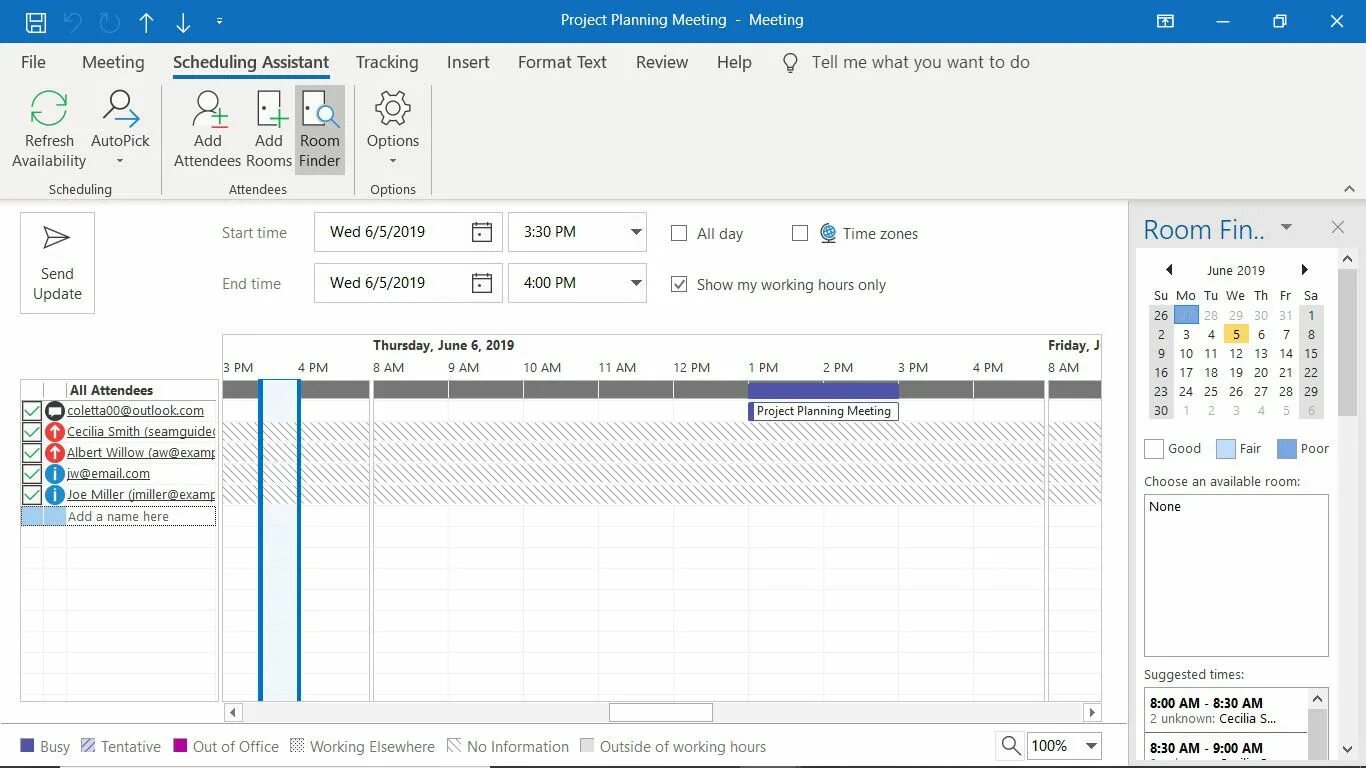The image size is (1366, 768).
Task: Open the File menu
Action: tap(33, 62)
